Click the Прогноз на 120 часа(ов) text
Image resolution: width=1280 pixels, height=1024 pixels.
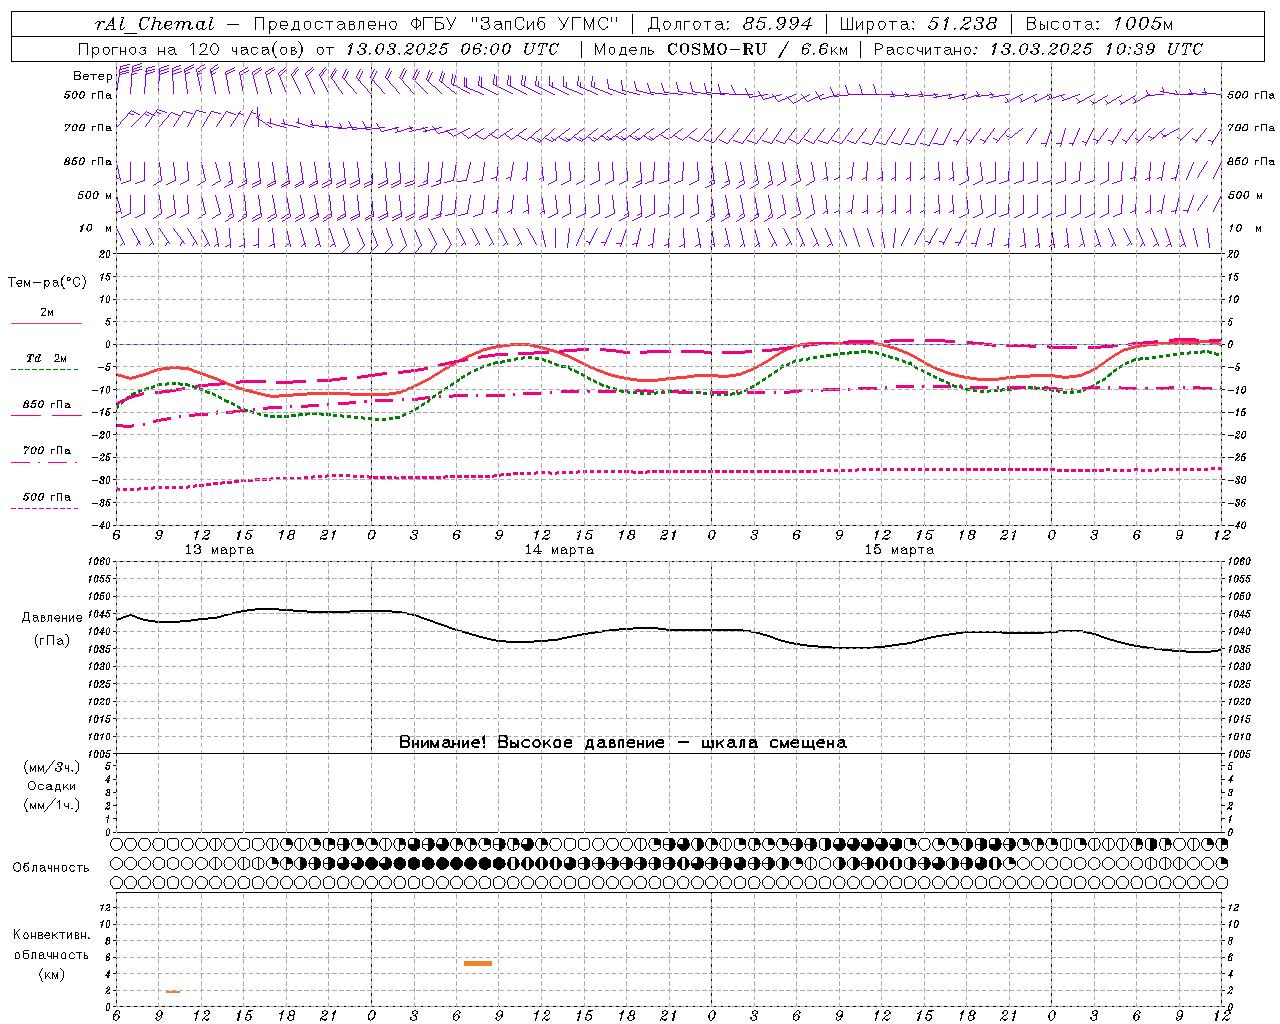(x=192, y=49)
